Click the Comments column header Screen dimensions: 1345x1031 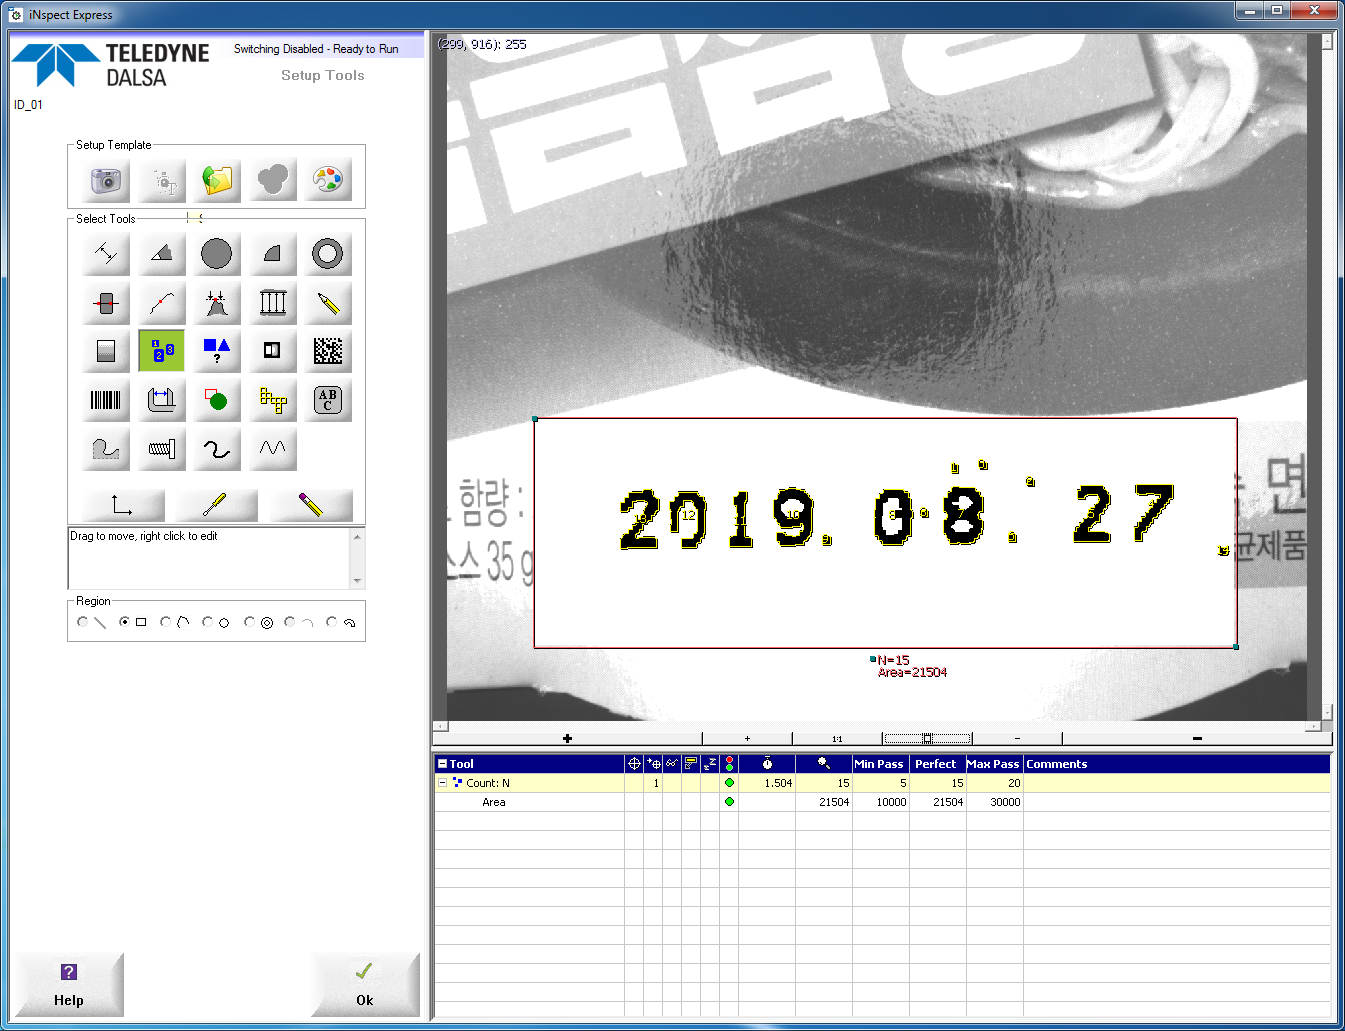click(x=1057, y=764)
